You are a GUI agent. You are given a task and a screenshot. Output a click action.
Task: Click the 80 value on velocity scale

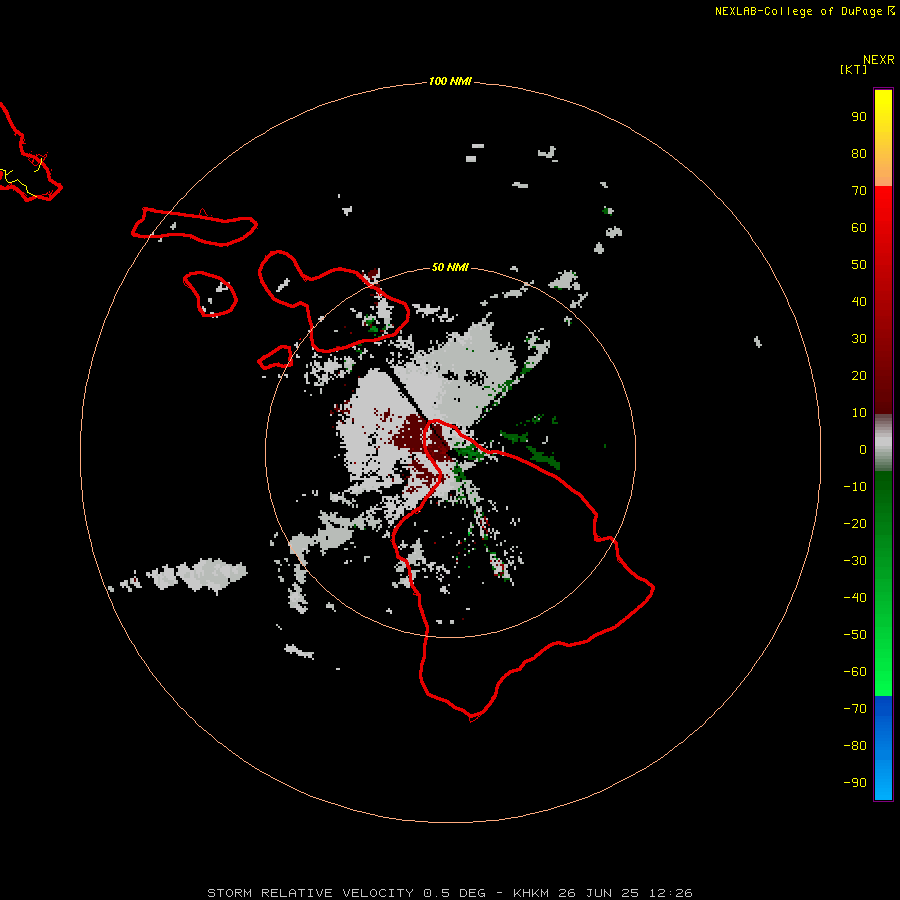tap(859, 154)
